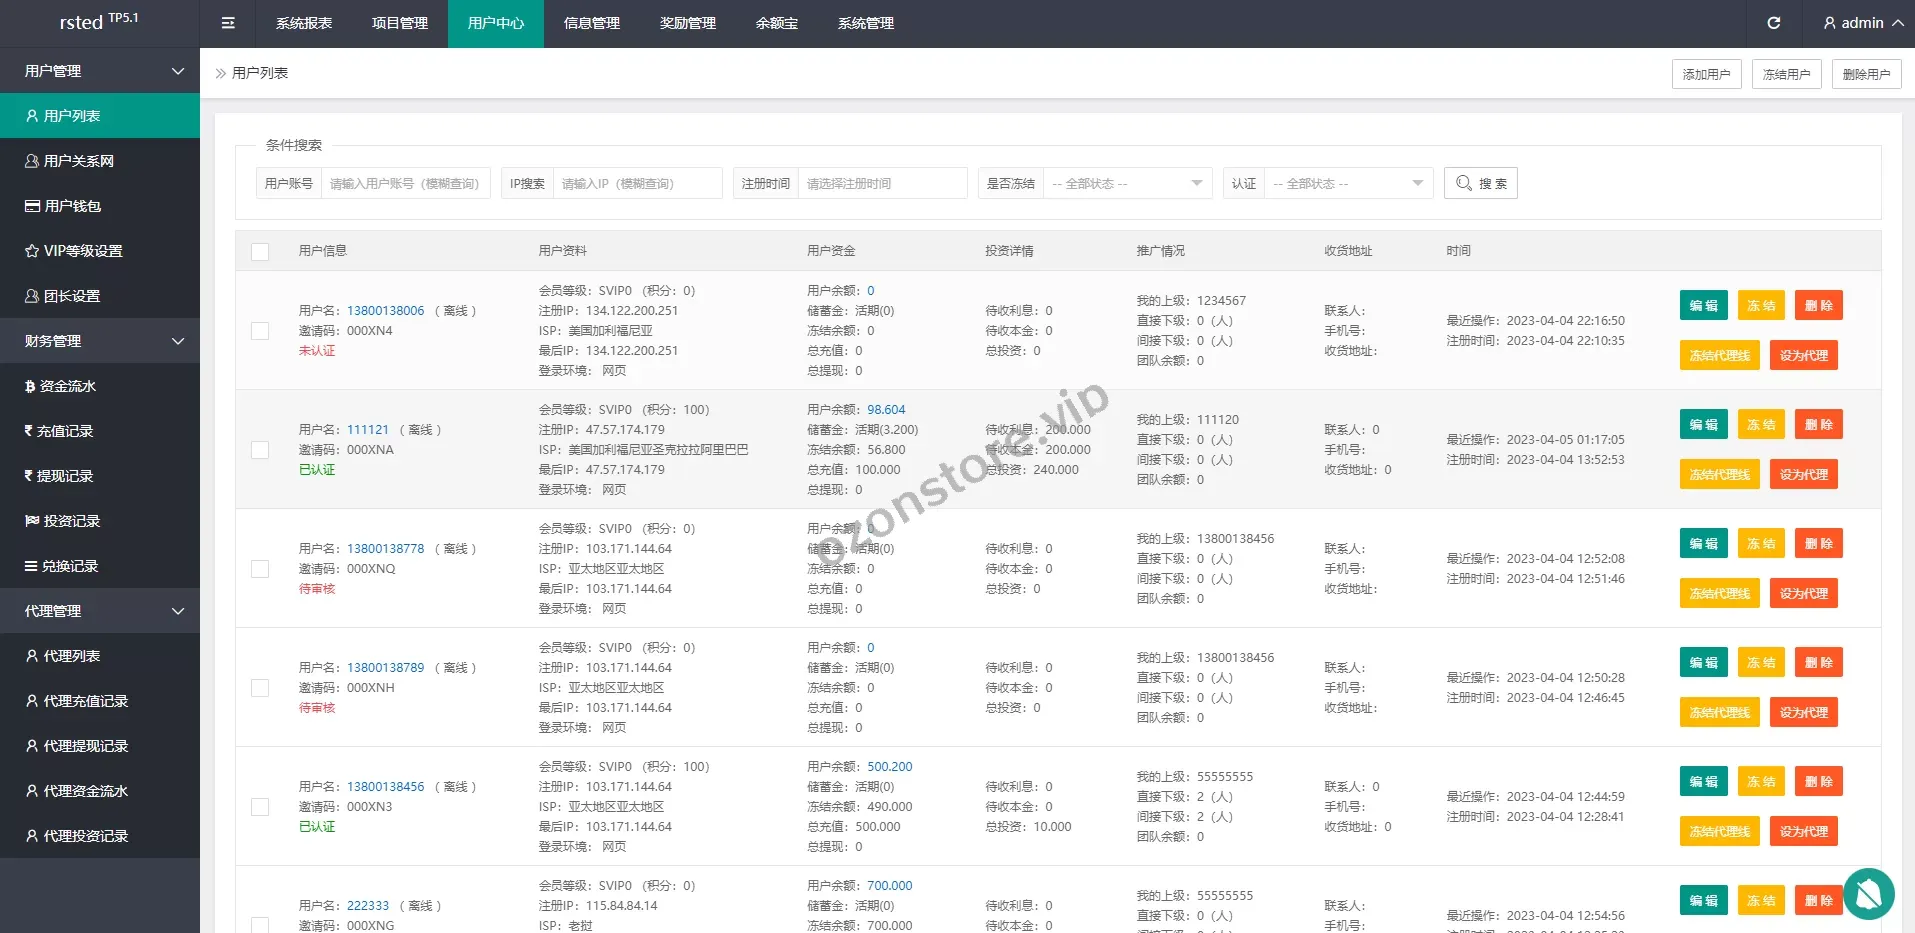Click the refresh icon in top bar
Screen dimensions: 1915x933
tap(1773, 23)
